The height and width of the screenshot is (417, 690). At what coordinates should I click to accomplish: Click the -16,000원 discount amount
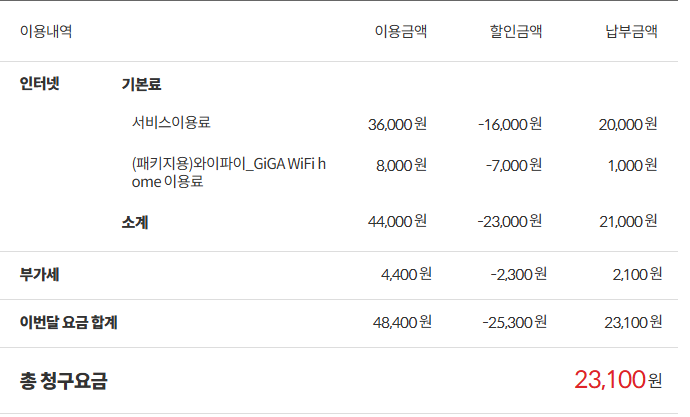point(510,124)
